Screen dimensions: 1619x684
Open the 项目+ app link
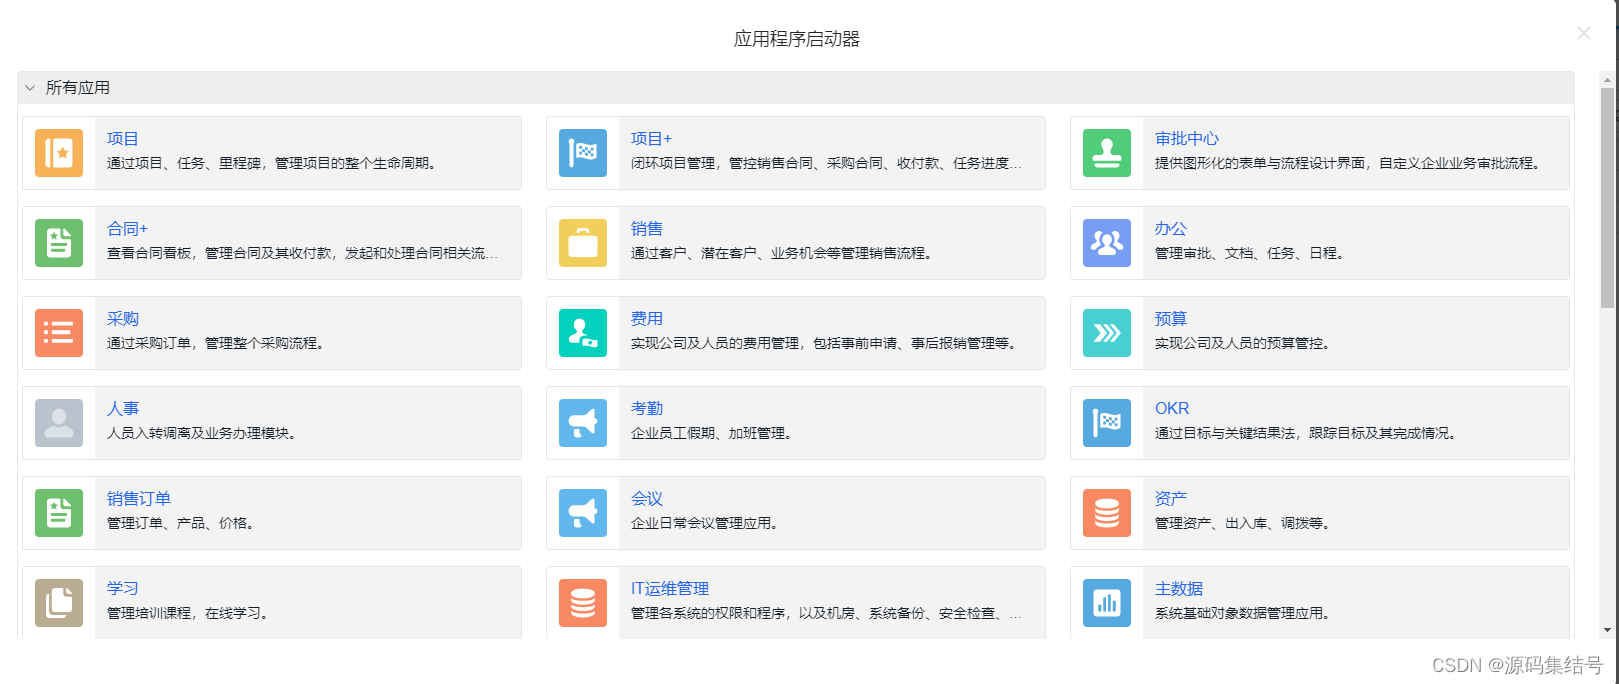click(x=651, y=139)
